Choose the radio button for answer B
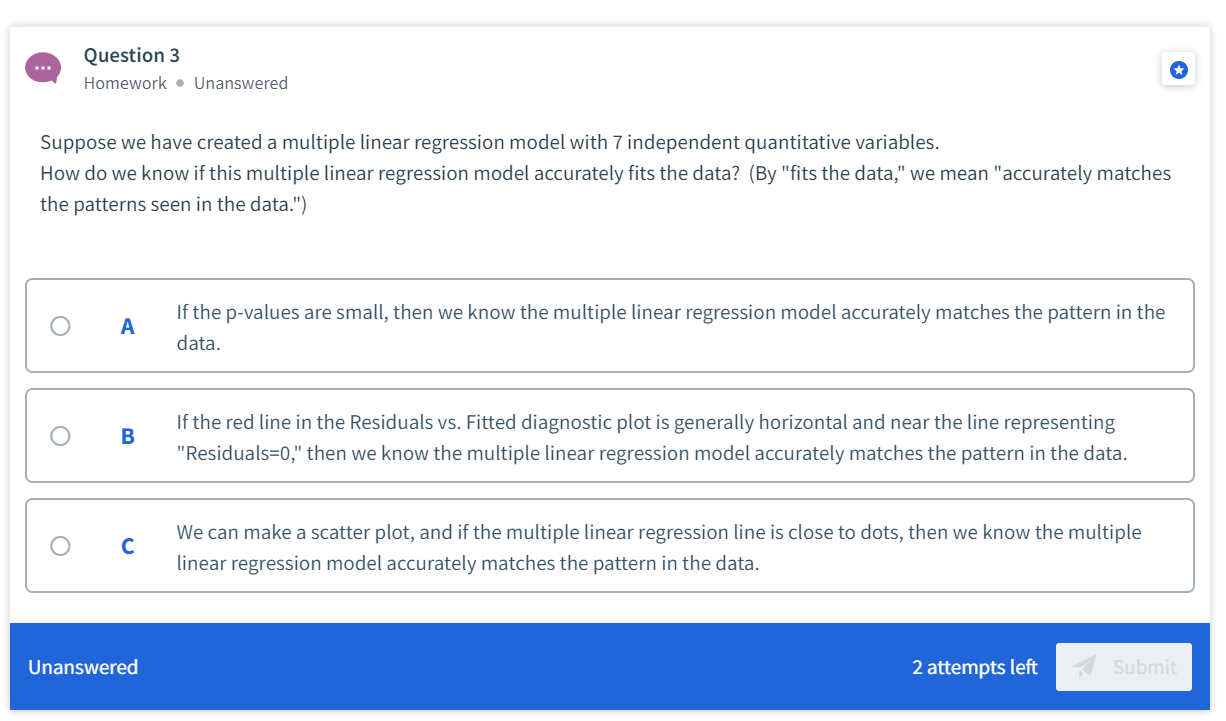This screenshot has width=1226, height=721. point(60,436)
